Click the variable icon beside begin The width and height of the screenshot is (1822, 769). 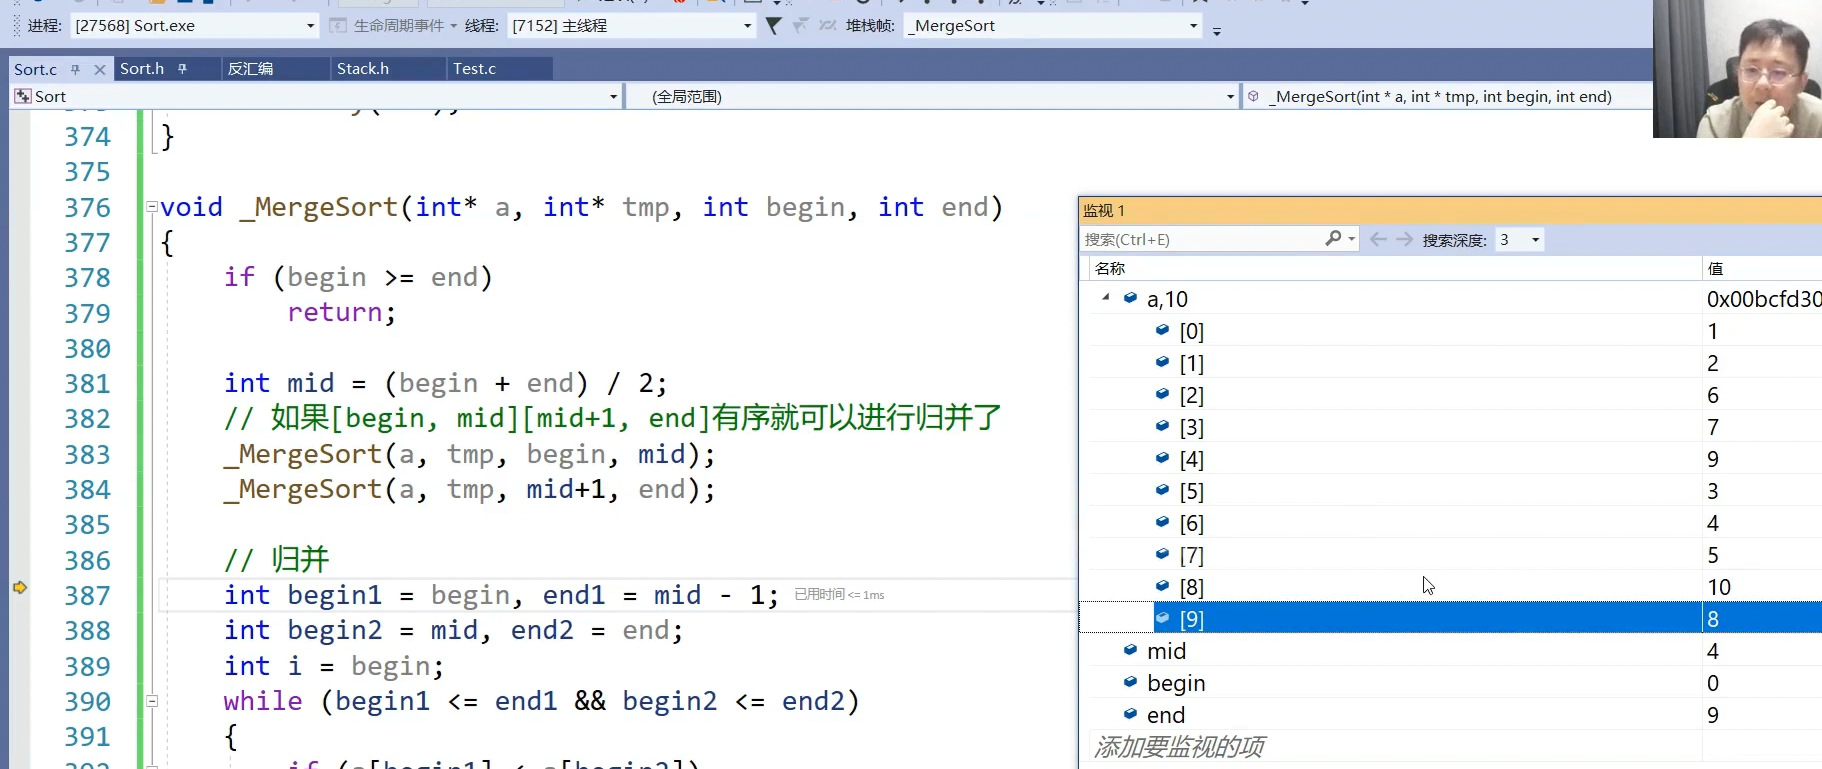(x=1130, y=682)
